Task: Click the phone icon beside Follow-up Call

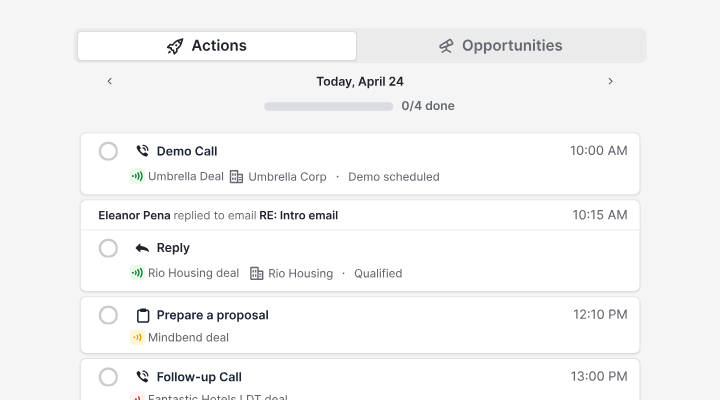Action: pos(143,377)
